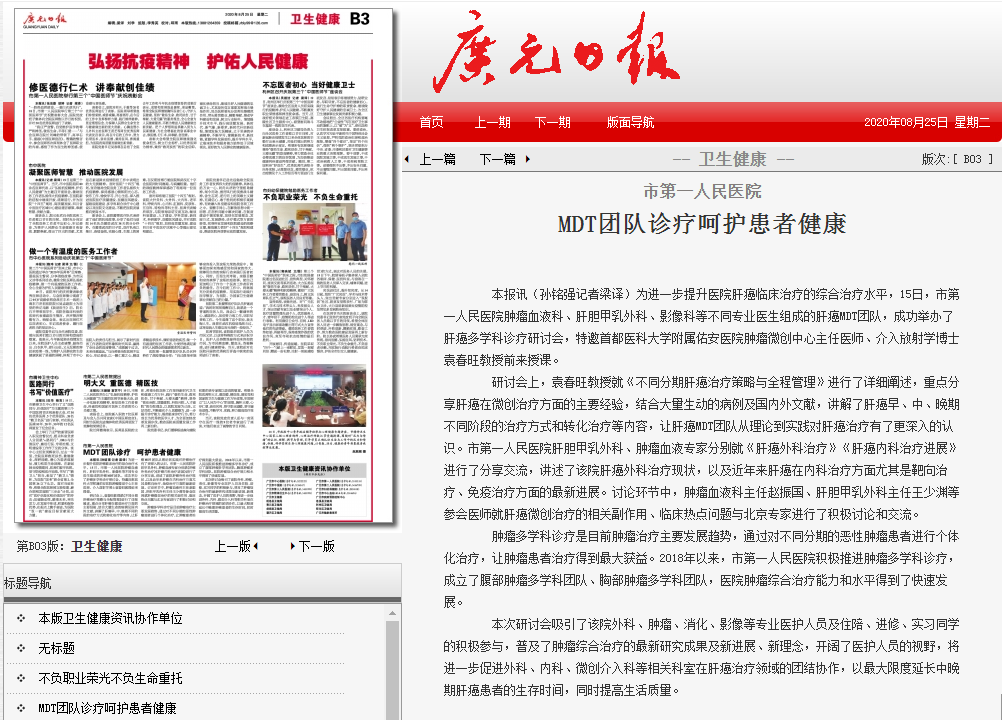This screenshot has height=720, width=1002.
Task: Click the left arrow after 上一版
Action: [x=255, y=546]
